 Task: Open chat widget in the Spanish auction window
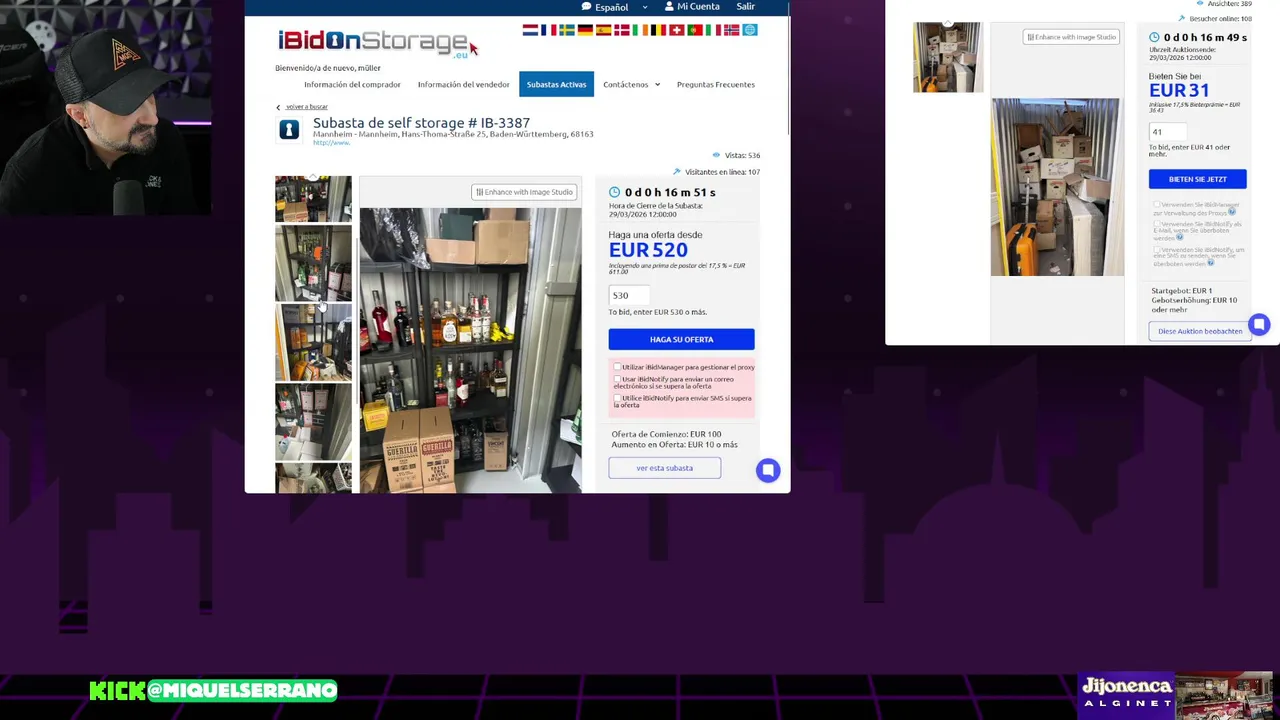[x=768, y=470]
